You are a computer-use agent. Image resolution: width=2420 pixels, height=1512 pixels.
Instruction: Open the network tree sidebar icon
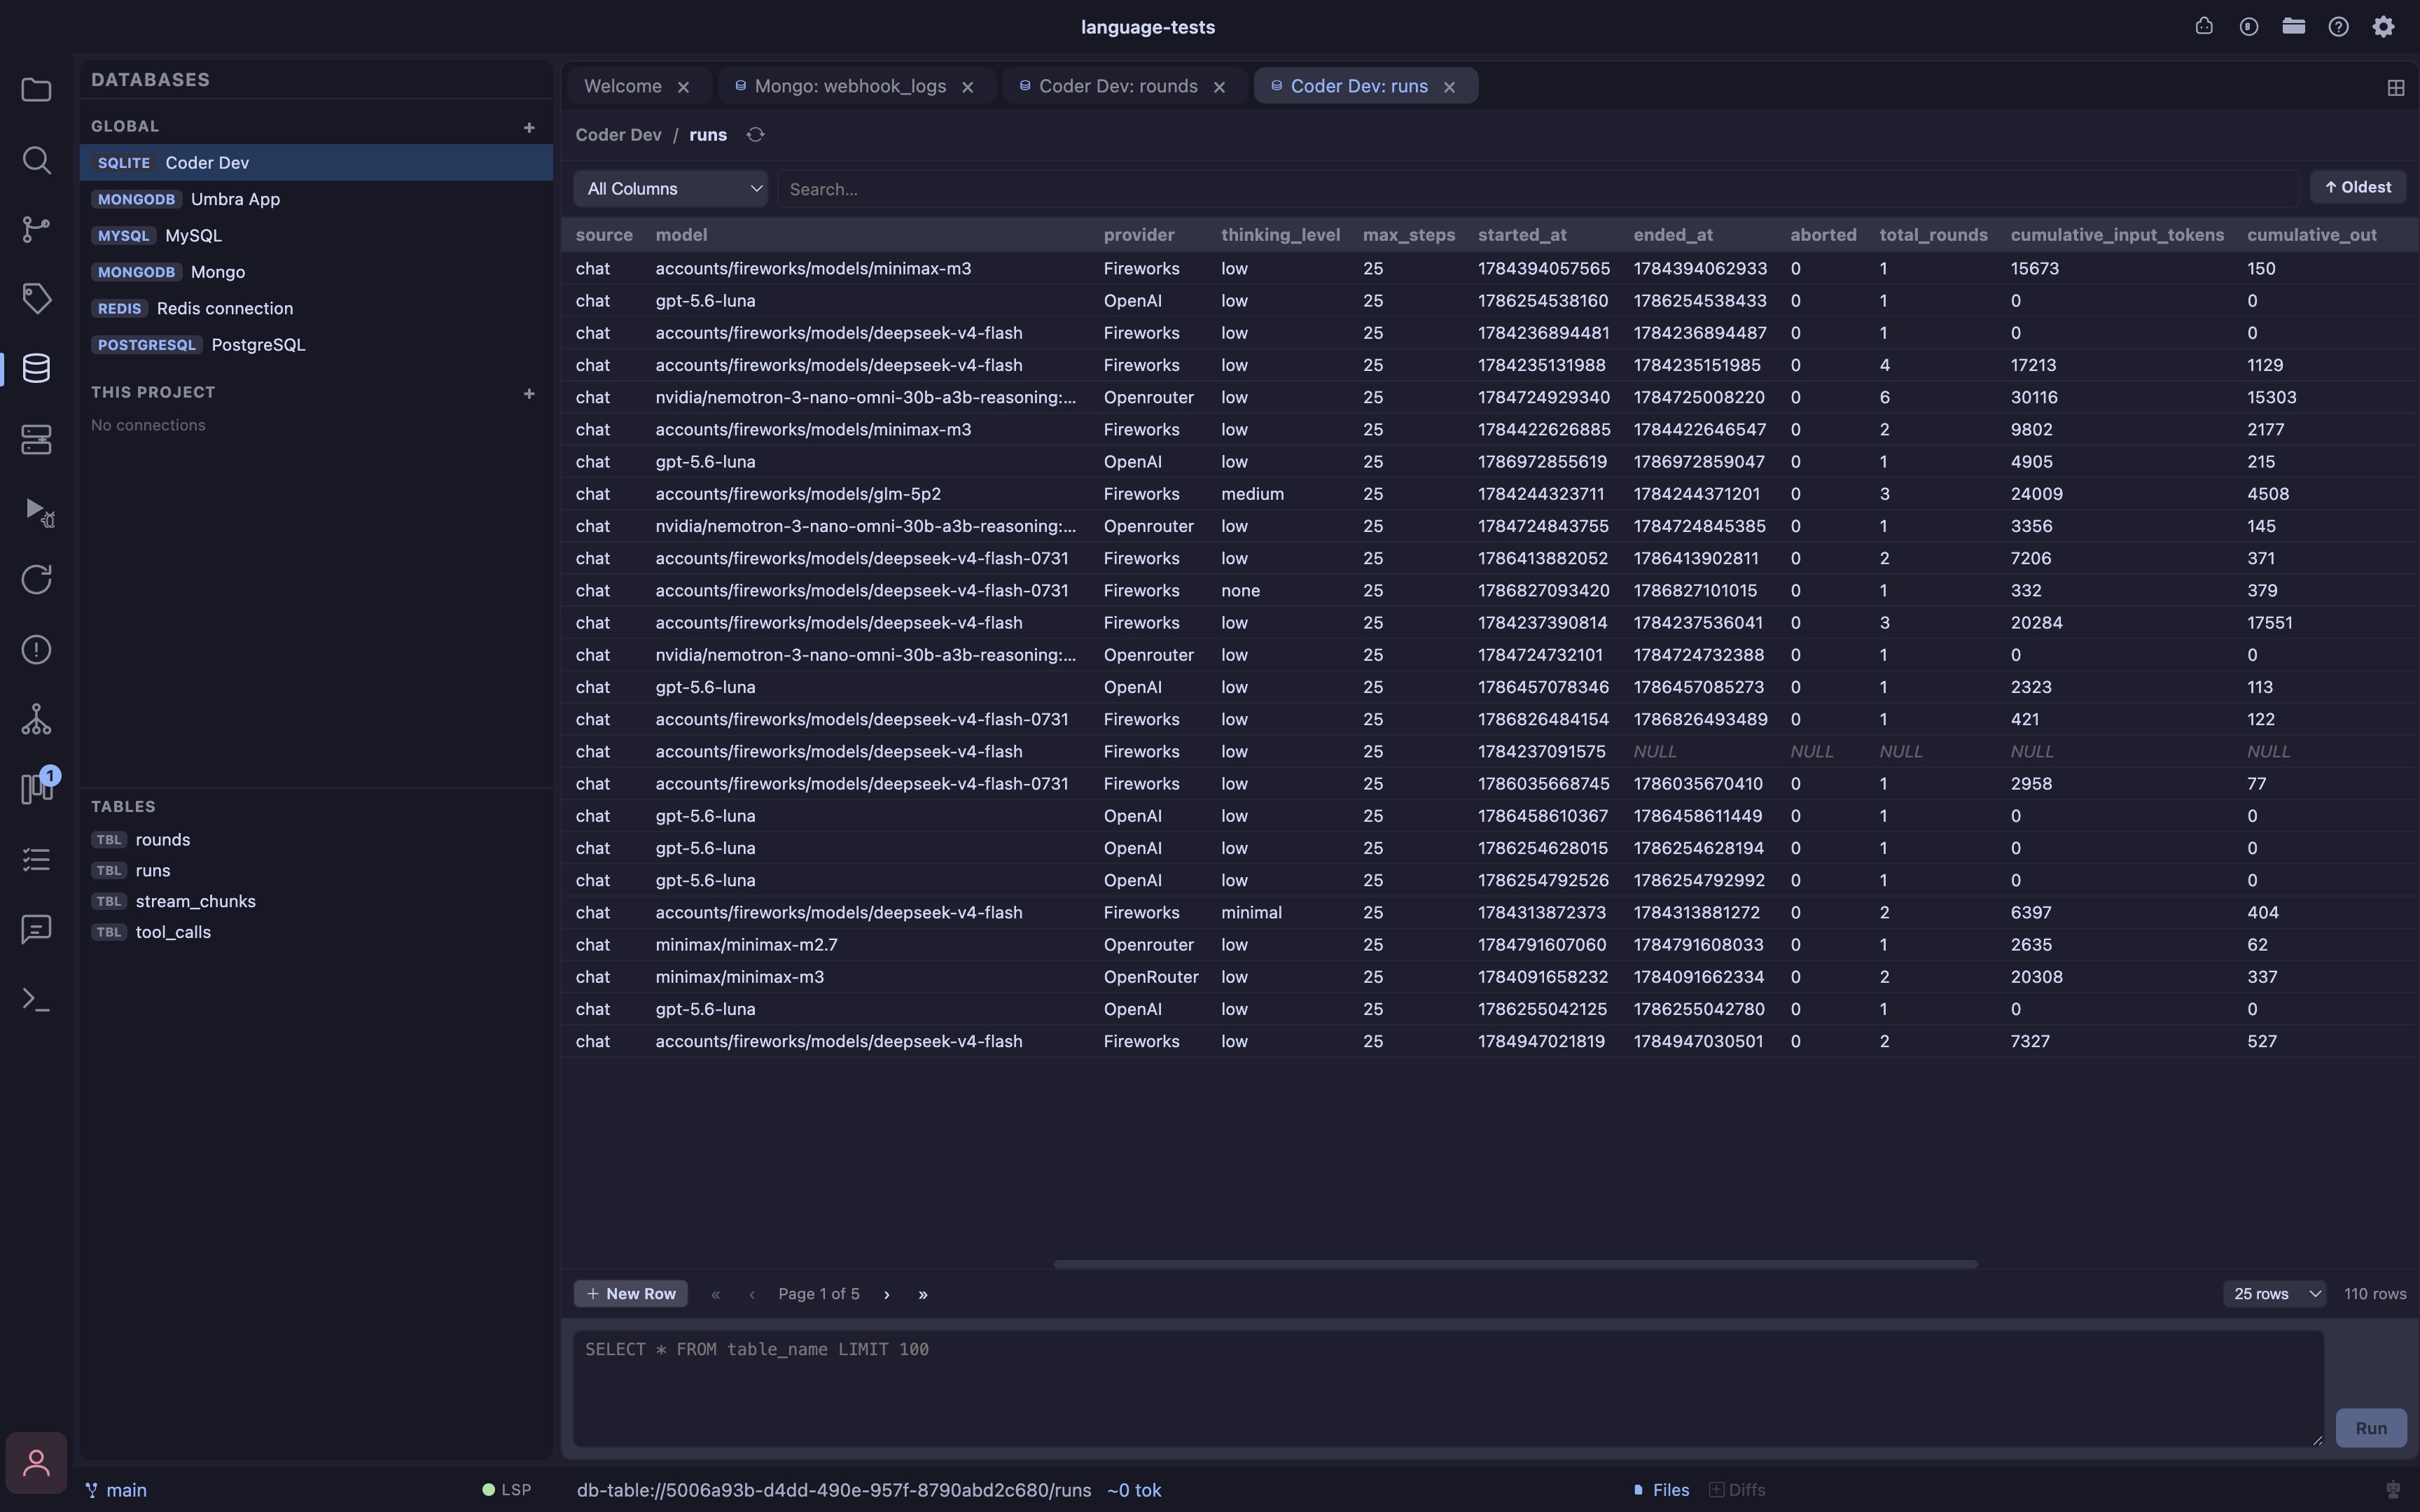click(36, 719)
